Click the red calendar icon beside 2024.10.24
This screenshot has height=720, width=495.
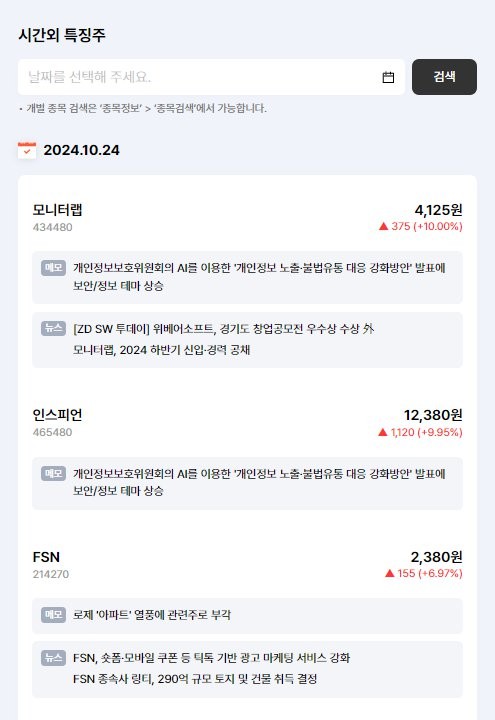tap(27, 150)
